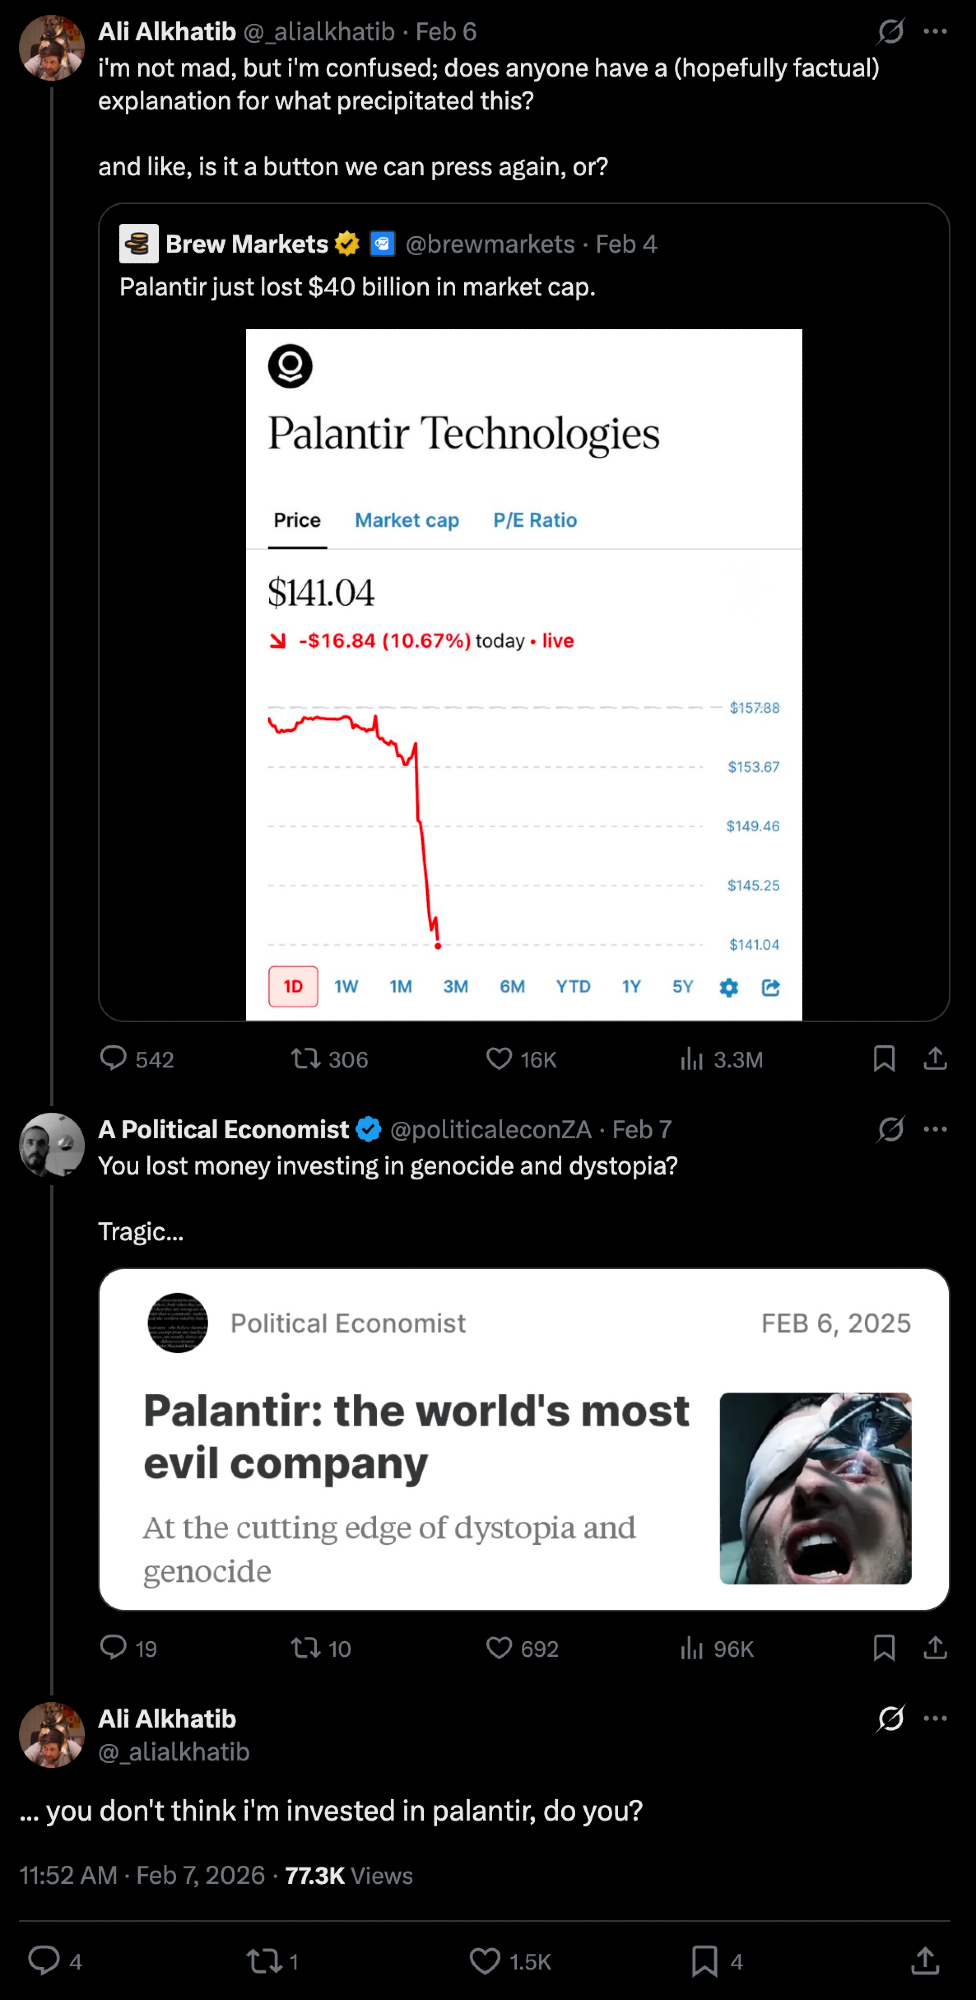Open Grok icon on the top tweet
Image resolution: width=976 pixels, height=2000 pixels.
(890, 32)
